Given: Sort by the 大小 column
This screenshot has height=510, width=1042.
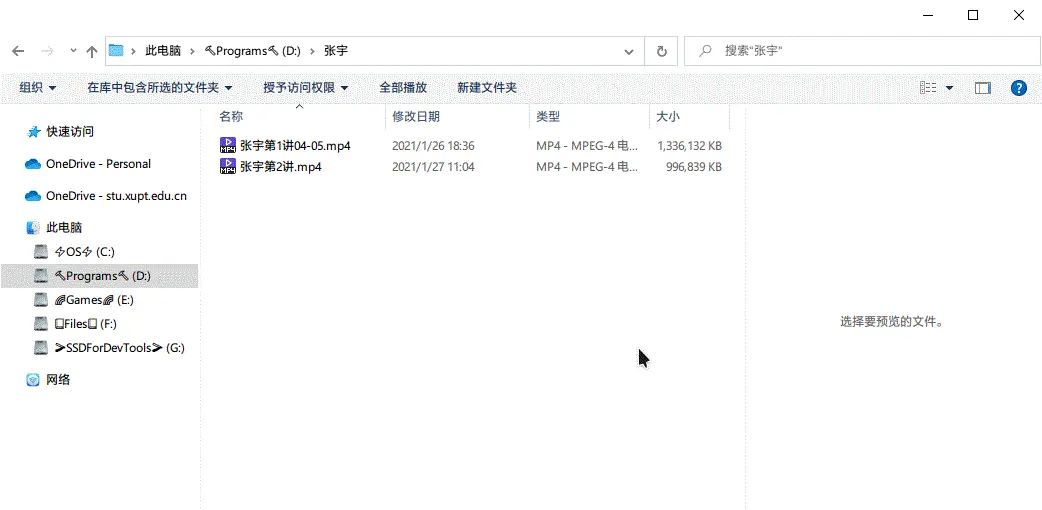Looking at the screenshot, I should 668,116.
